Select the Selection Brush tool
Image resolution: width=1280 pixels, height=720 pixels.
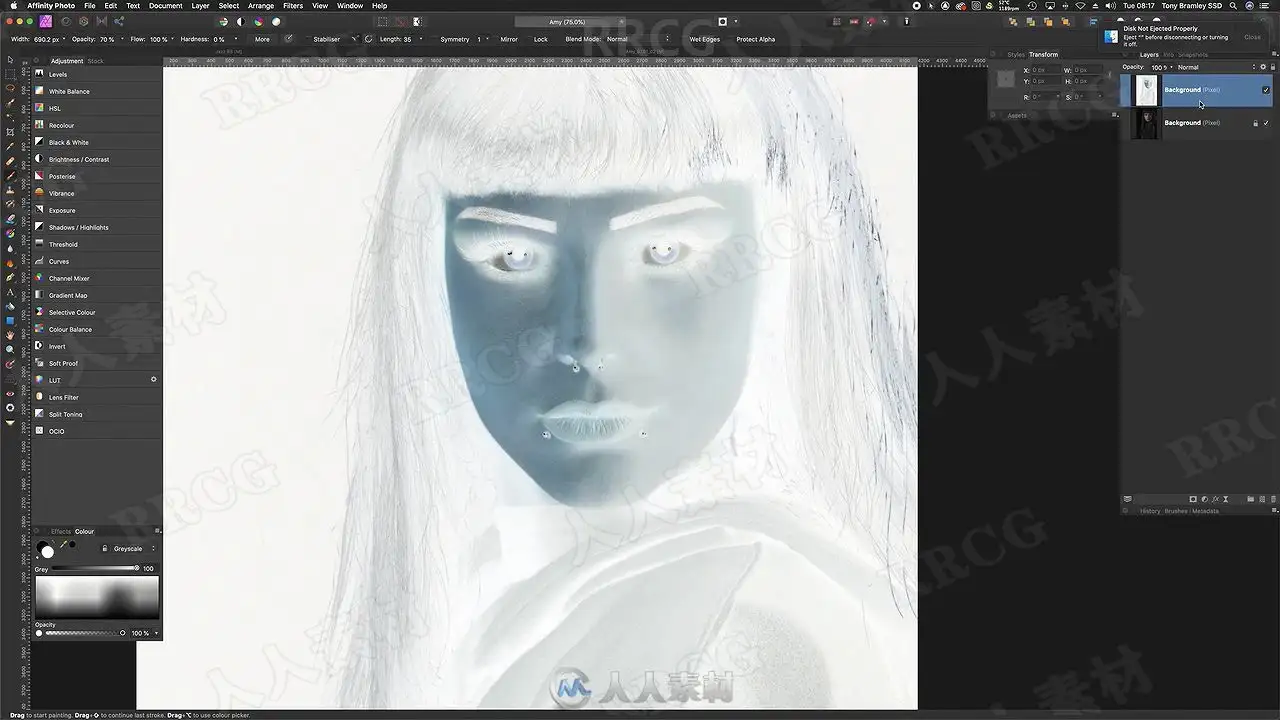(10, 102)
